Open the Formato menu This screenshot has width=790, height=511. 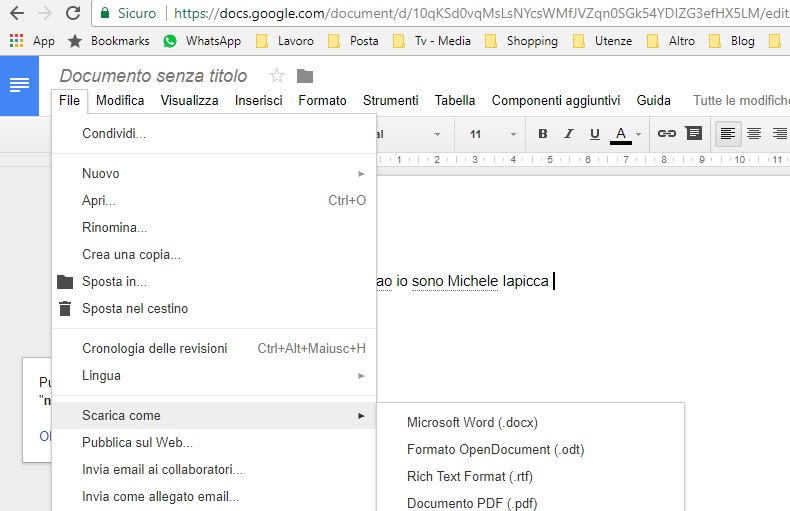click(x=322, y=100)
